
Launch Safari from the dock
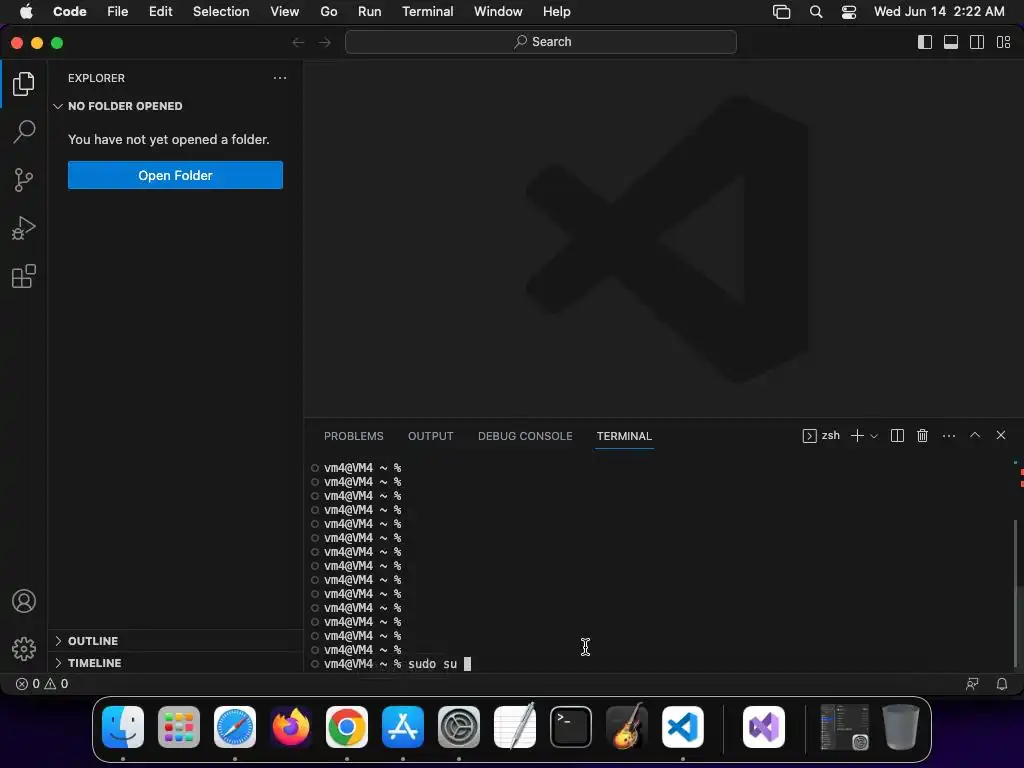(235, 727)
